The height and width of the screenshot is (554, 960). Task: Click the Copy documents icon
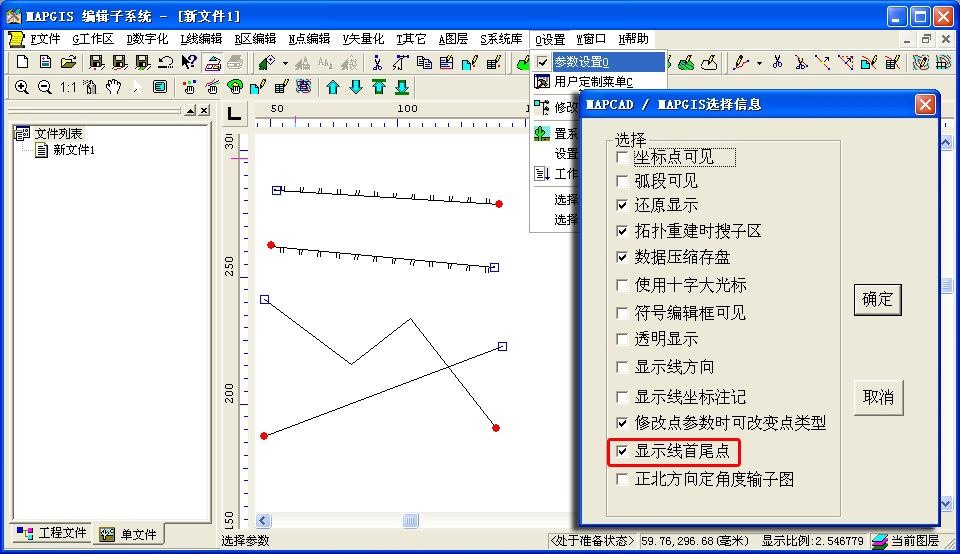point(424,62)
